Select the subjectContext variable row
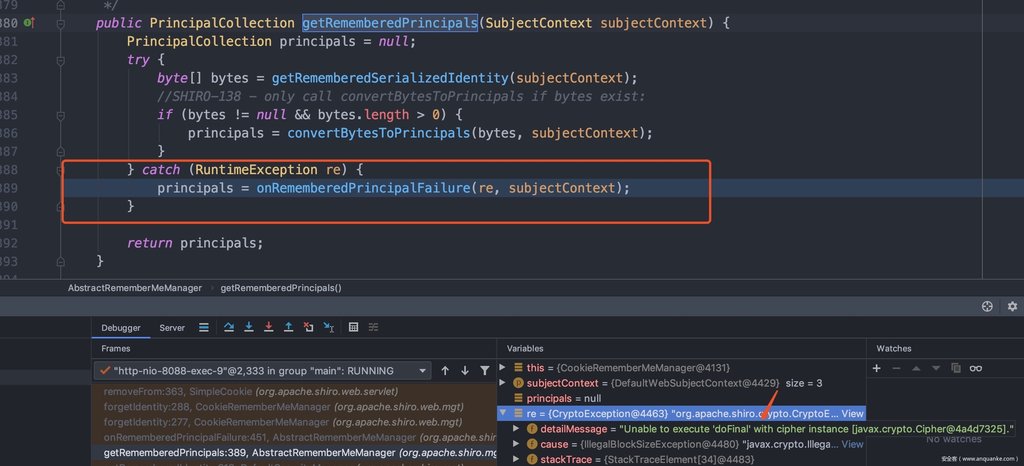The height and width of the screenshot is (466, 1024). tap(682, 383)
